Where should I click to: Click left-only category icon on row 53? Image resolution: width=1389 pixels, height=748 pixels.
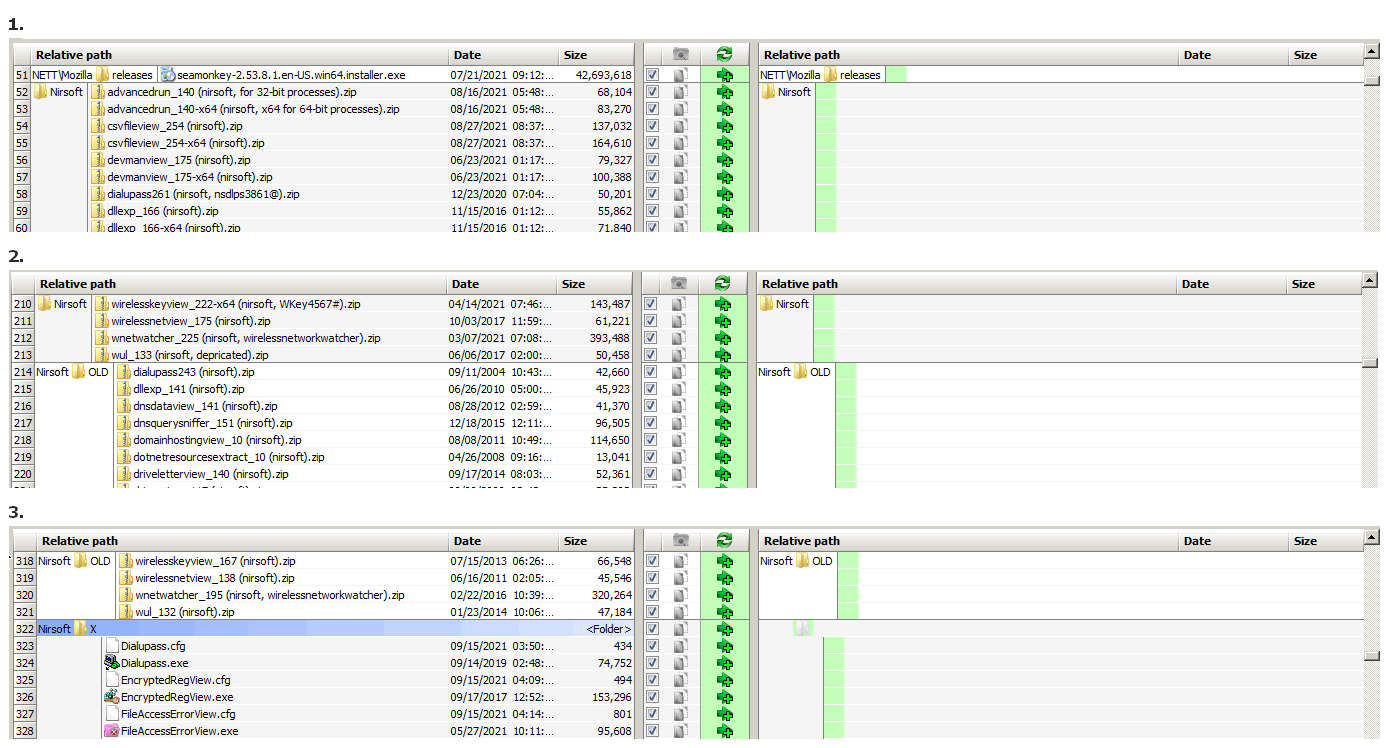coord(681,109)
